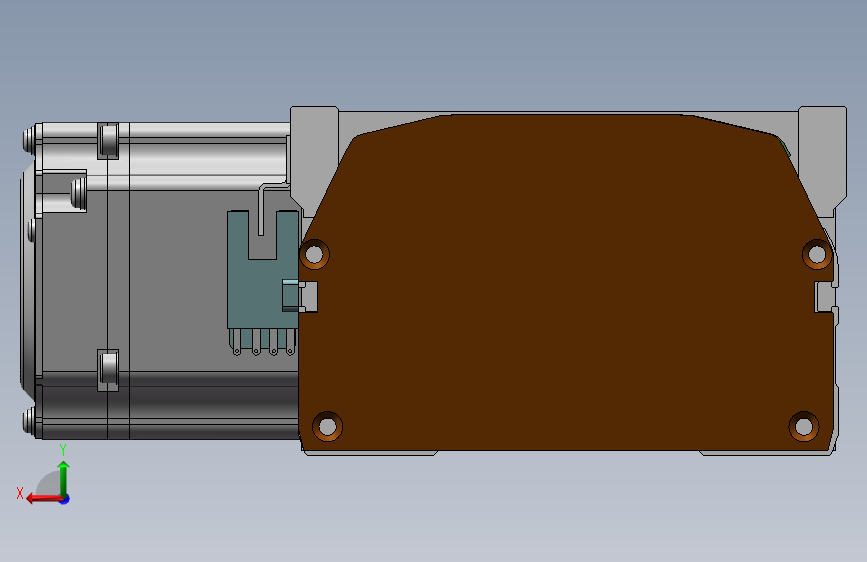Select the upper clip on the motor housing
This screenshot has height=562, width=867.
coord(108,141)
